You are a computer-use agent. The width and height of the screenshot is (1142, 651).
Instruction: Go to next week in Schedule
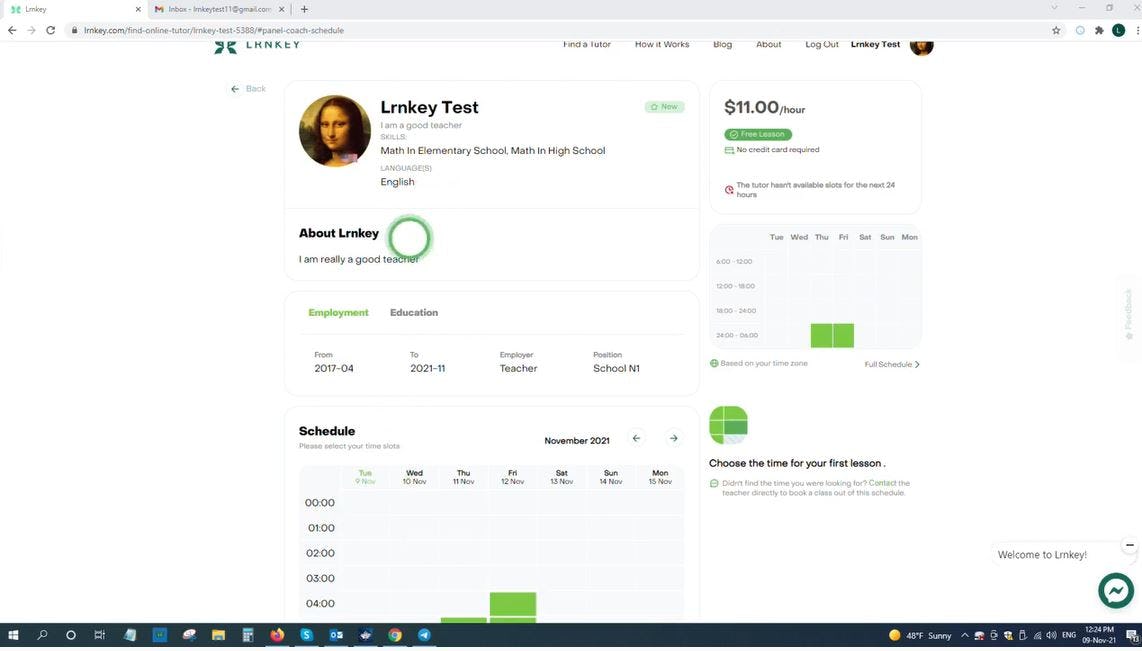674,438
